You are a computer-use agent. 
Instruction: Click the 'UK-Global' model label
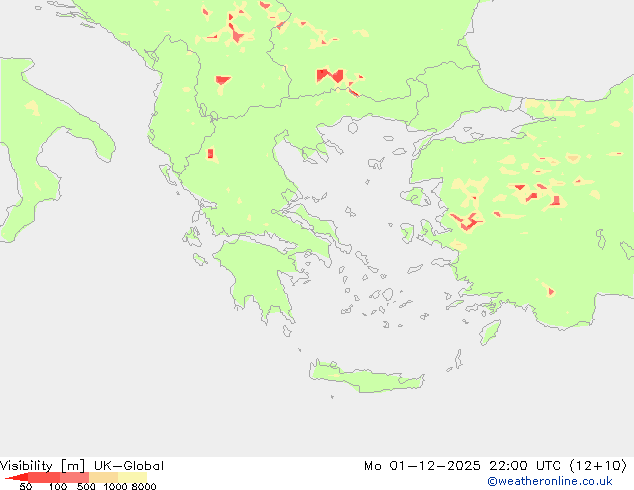pyautogui.click(x=129, y=466)
